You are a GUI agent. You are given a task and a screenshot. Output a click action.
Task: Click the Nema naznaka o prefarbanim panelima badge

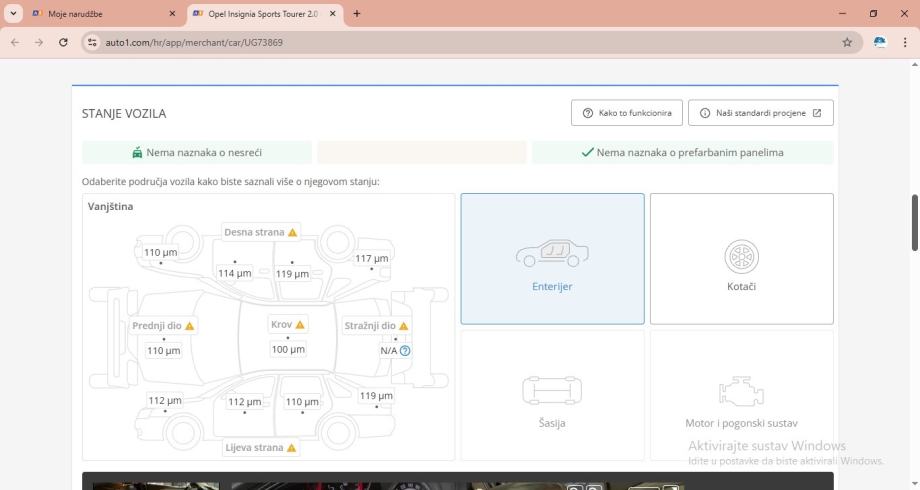682,153
